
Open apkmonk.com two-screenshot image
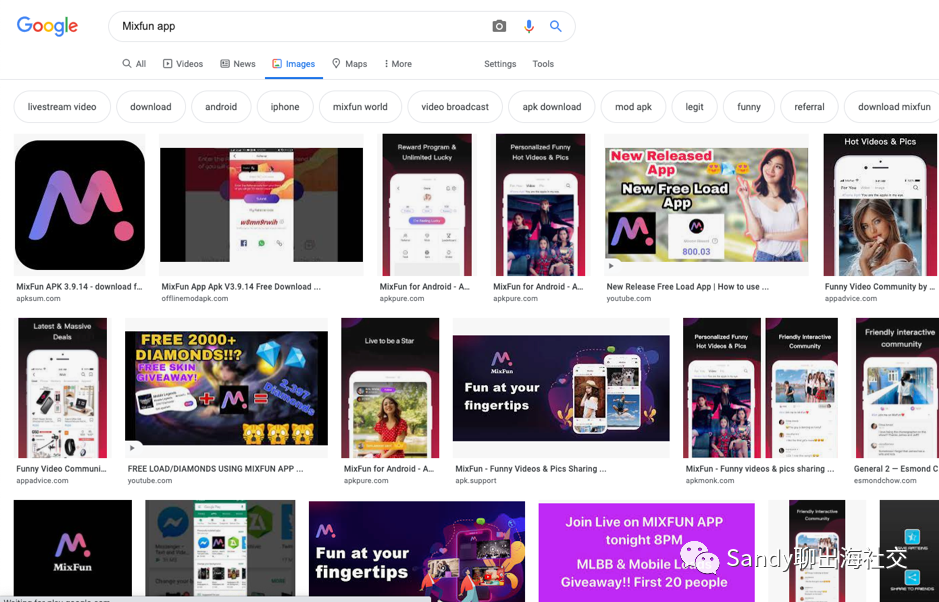761,388
